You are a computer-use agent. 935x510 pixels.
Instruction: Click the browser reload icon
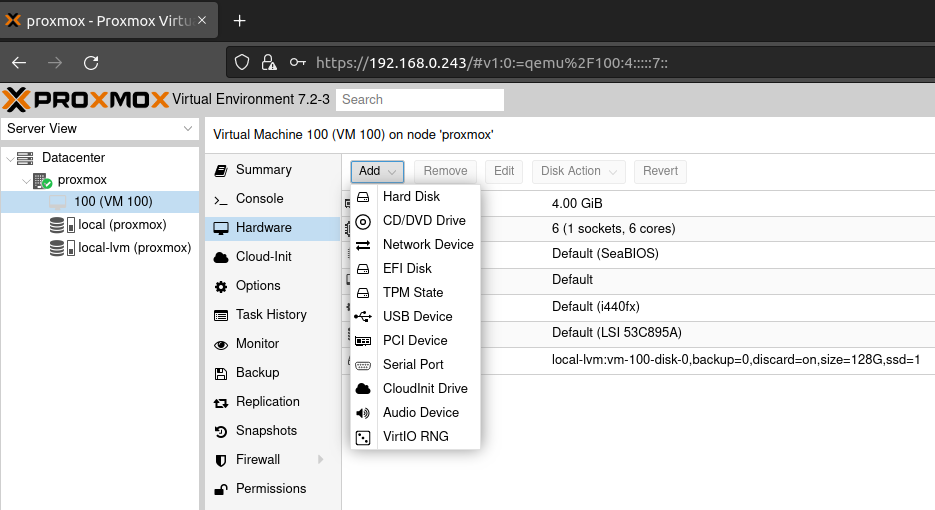tap(91, 62)
